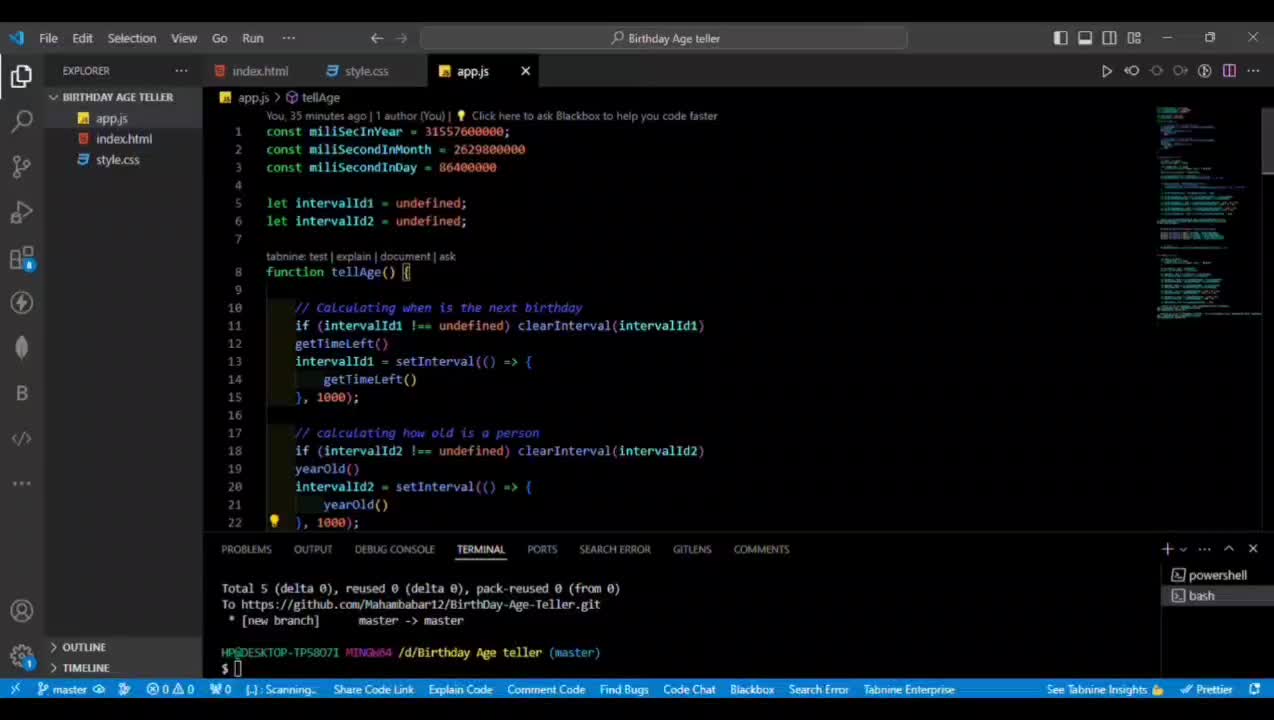Click the Manage gear icon

pos(22,656)
